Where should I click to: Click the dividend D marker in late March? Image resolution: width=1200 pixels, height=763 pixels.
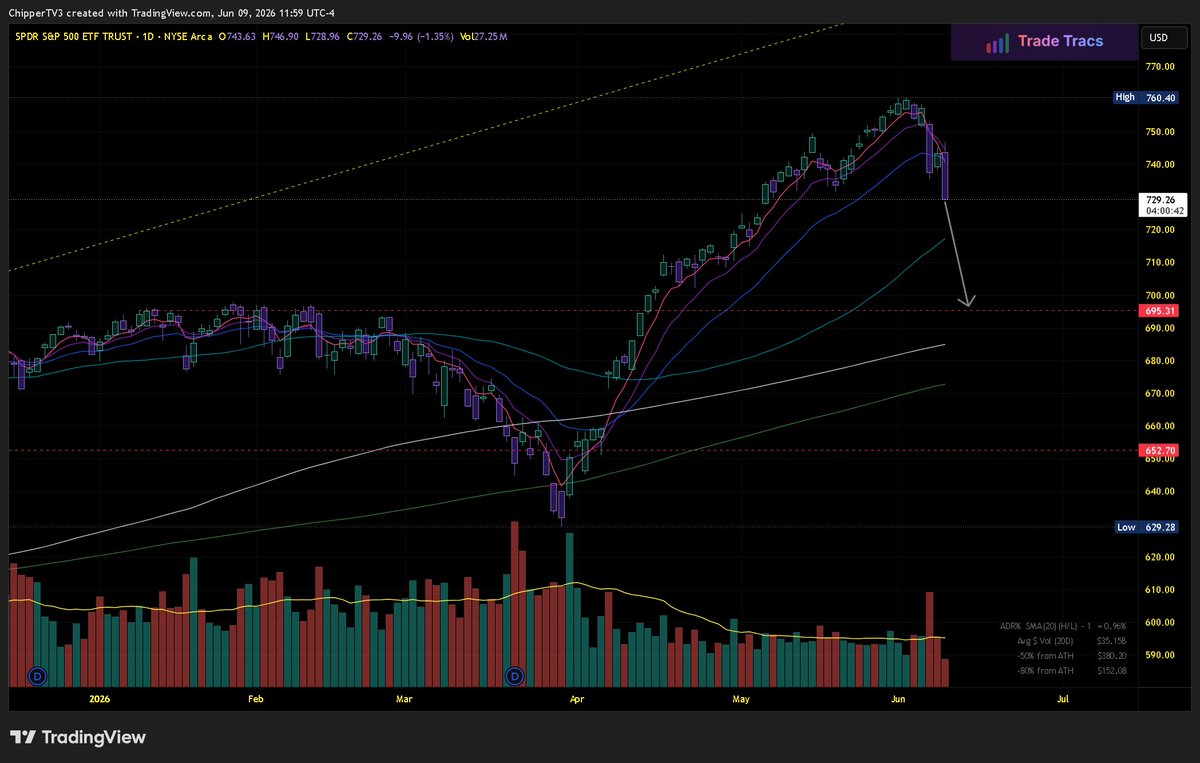[x=516, y=676]
